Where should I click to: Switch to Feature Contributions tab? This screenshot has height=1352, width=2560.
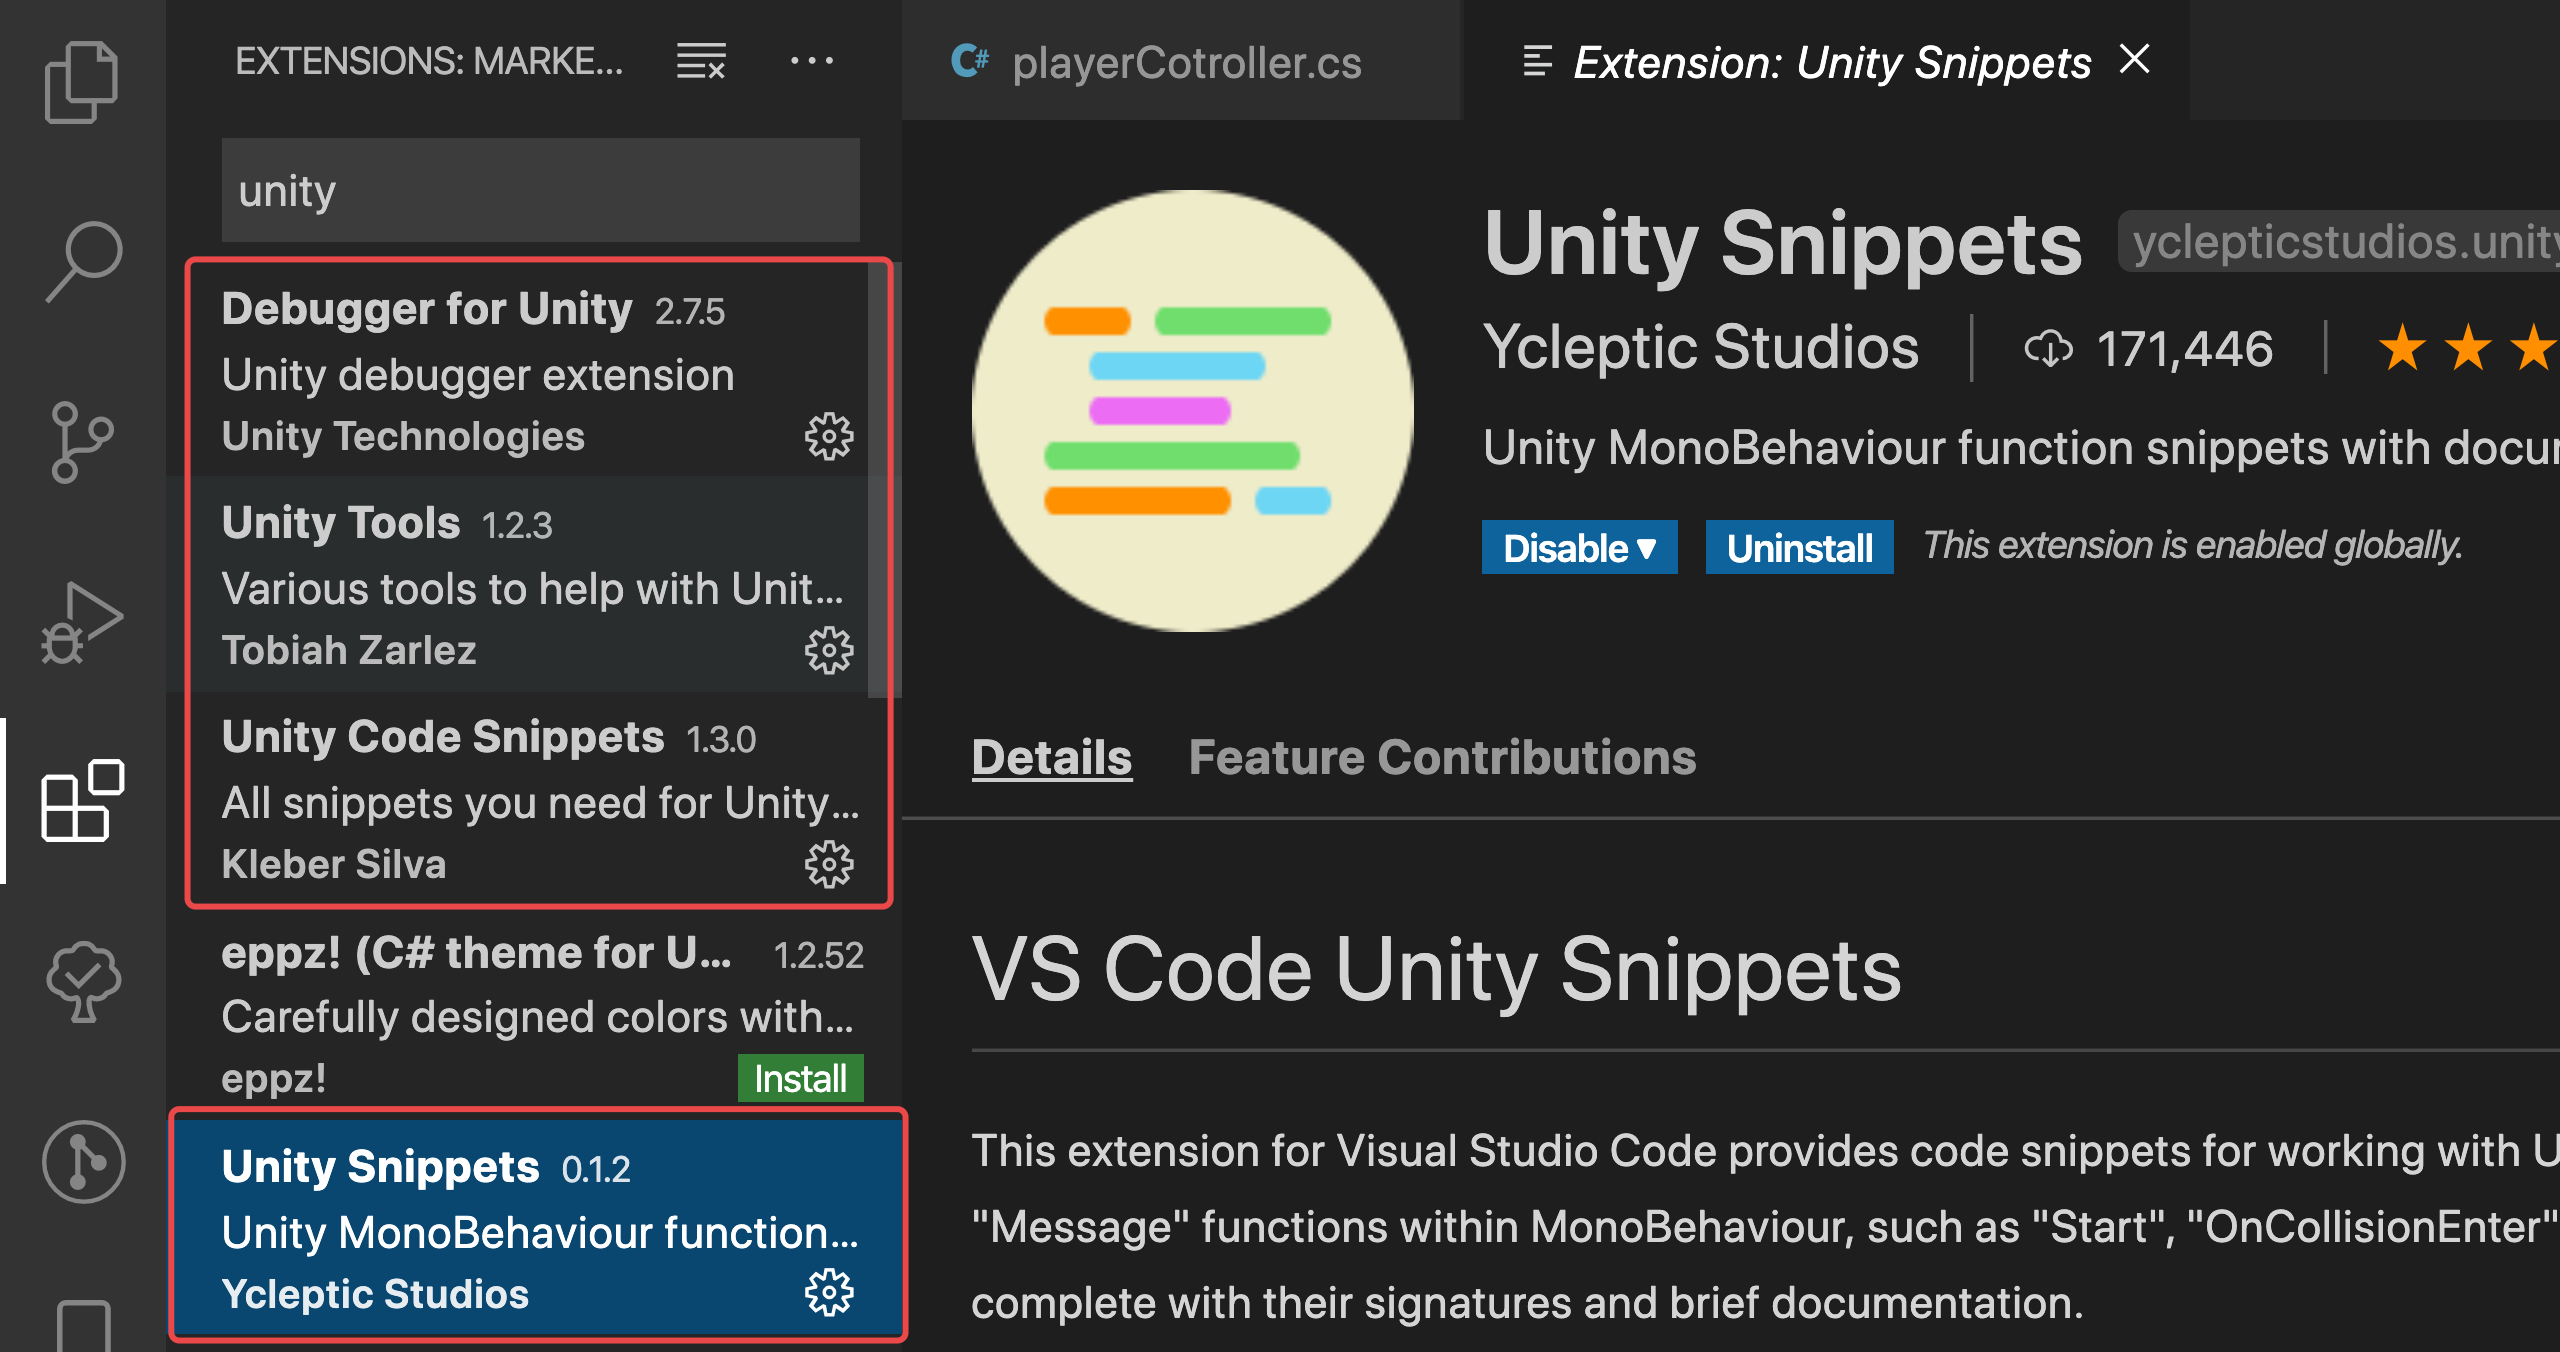1442,757
